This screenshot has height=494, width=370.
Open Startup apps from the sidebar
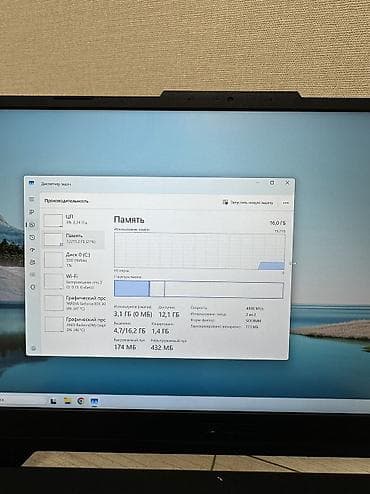tap(33, 250)
